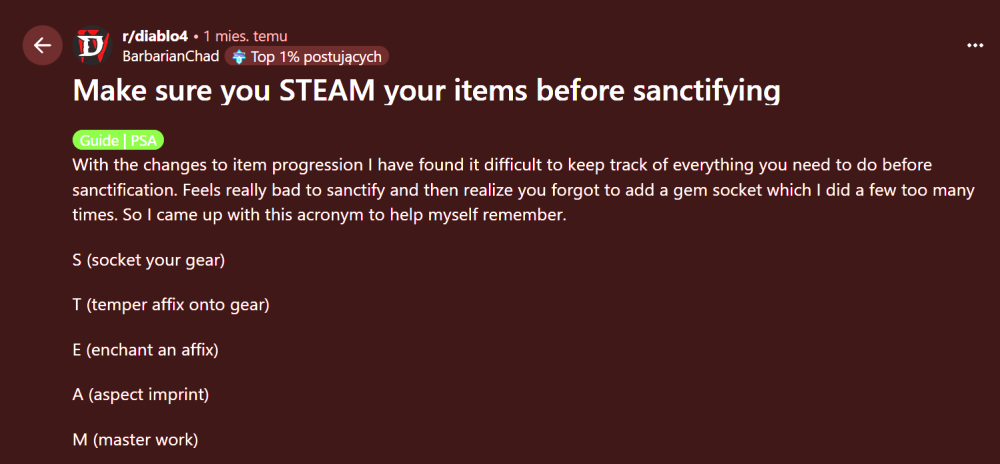Screen dimensions: 1000x464
Task: Click the "E (enchant an affix)" line
Action: coord(145,350)
